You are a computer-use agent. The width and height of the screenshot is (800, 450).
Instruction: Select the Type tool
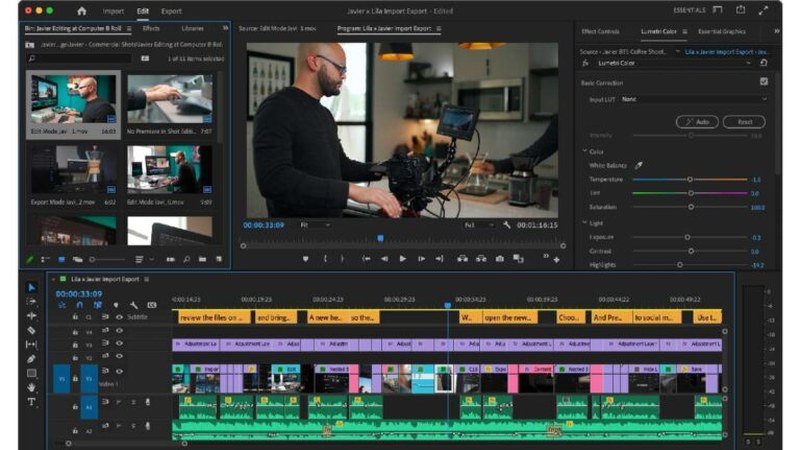[32, 402]
